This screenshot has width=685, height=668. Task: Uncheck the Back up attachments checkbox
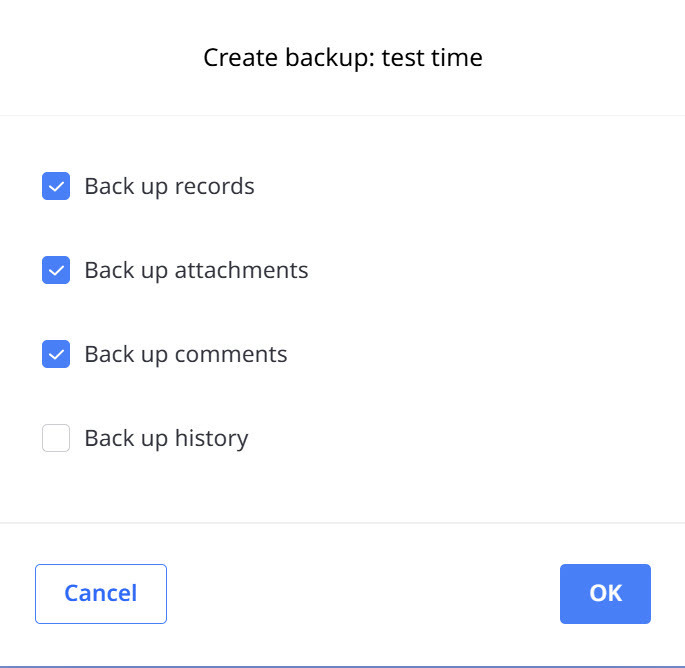[x=56, y=270]
